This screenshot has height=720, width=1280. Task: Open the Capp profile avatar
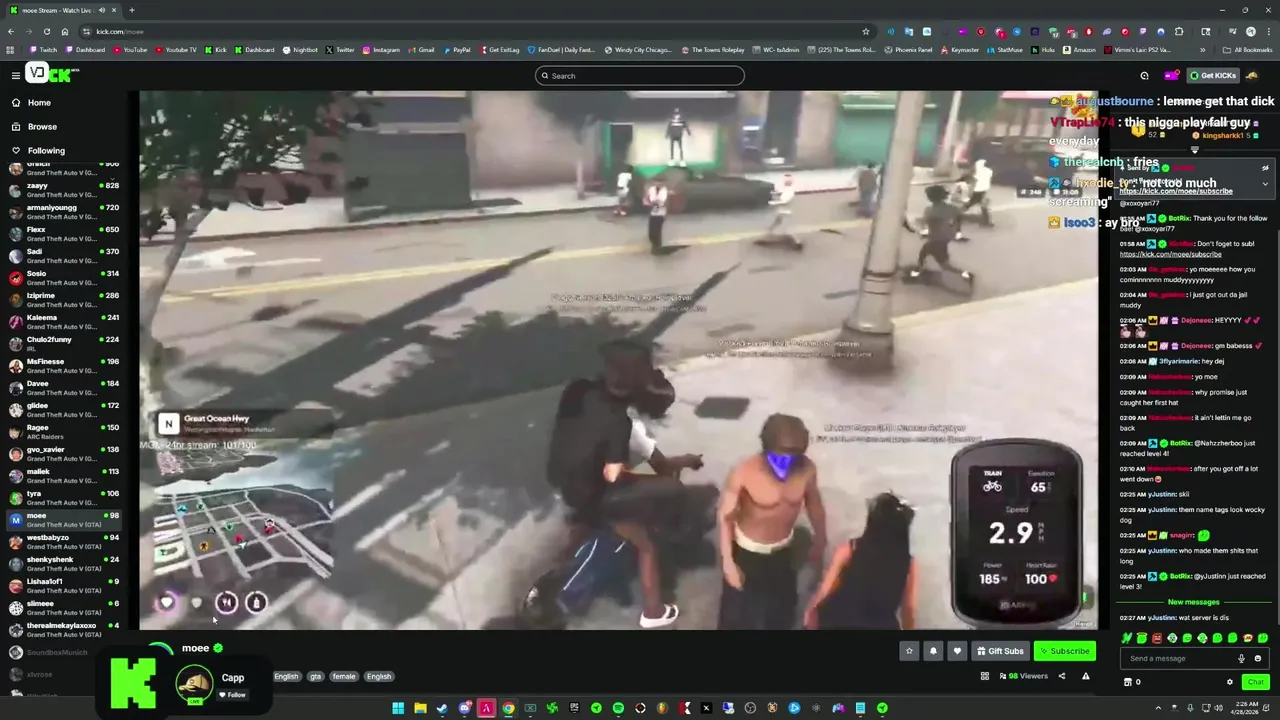(x=194, y=684)
